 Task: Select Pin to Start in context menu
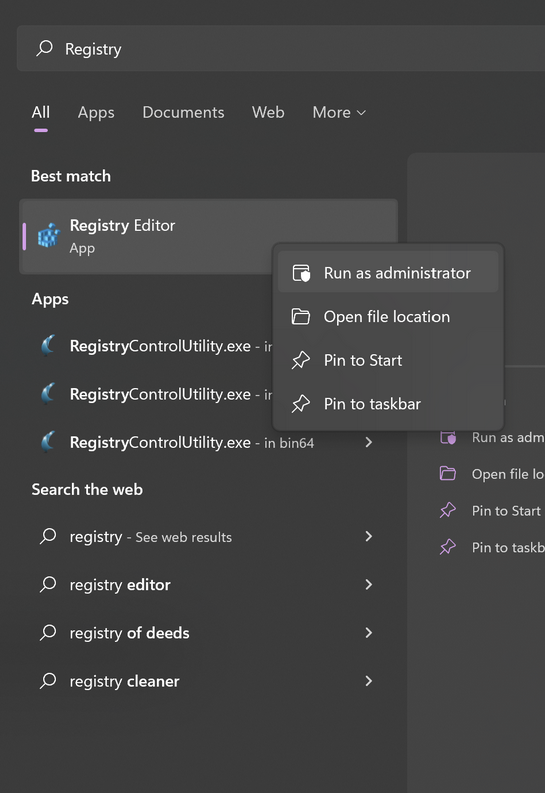point(388,360)
